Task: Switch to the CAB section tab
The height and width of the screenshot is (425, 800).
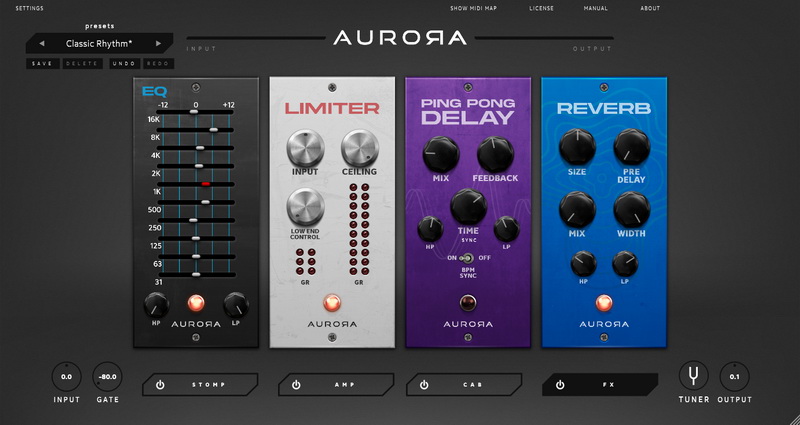Action: click(x=464, y=385)
